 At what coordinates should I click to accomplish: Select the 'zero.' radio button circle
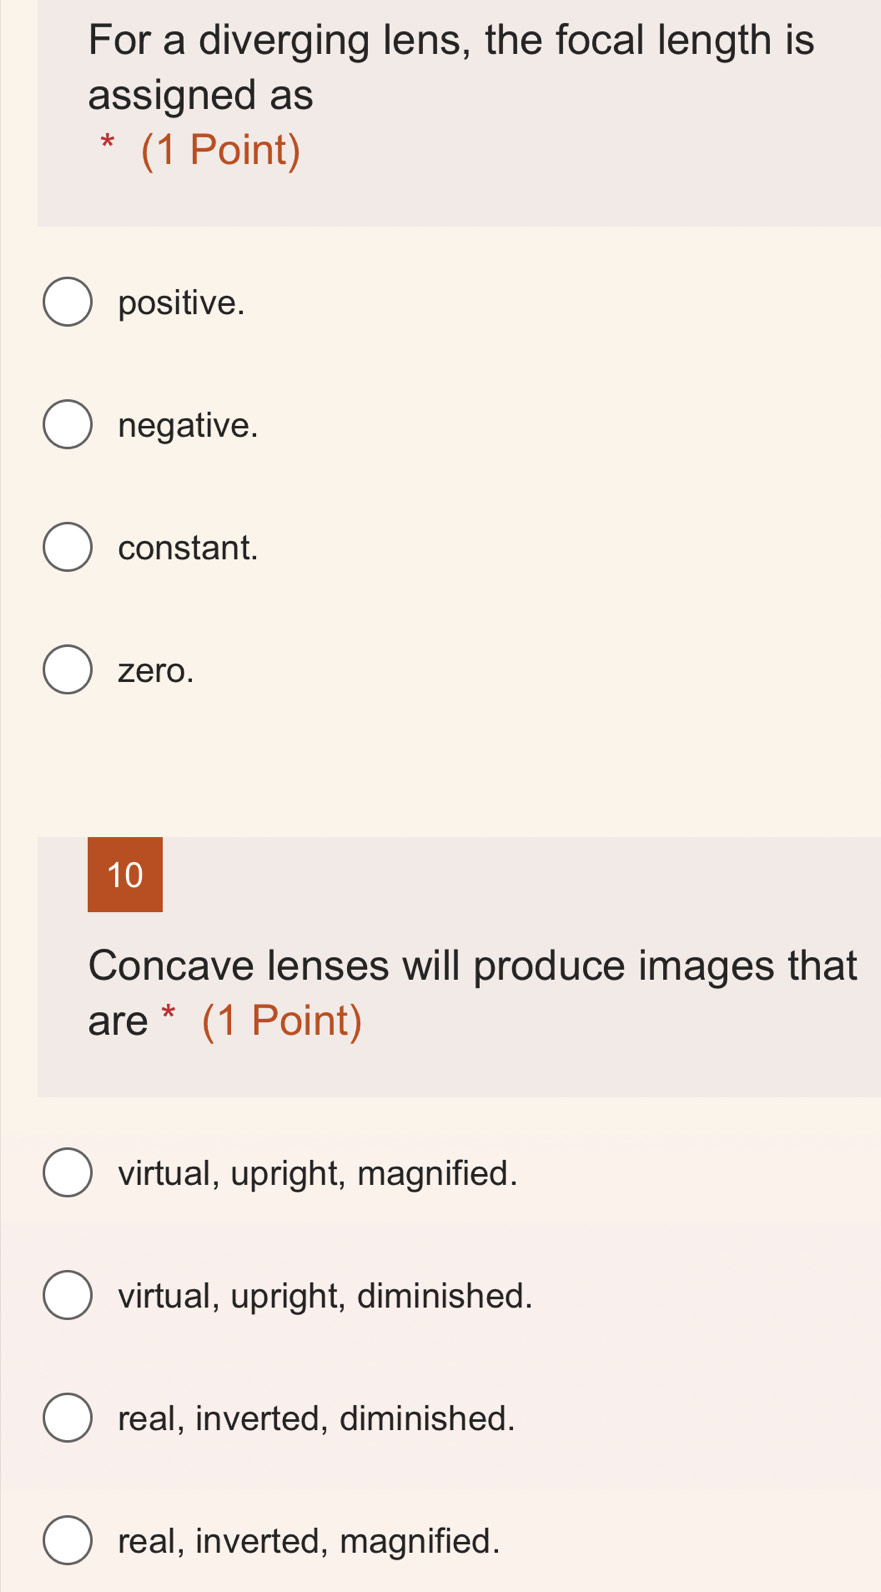(68, 670)
